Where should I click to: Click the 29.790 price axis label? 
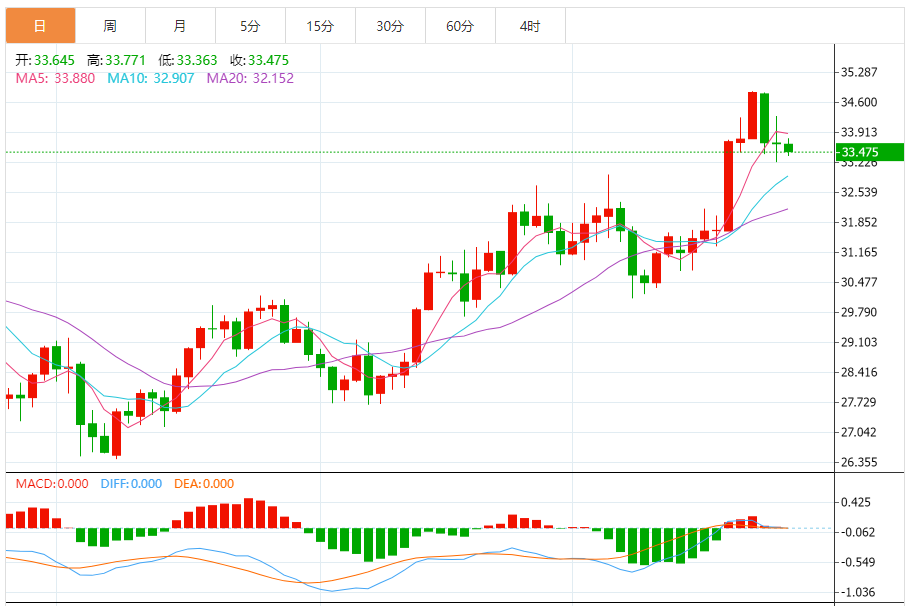click(859, 312)
